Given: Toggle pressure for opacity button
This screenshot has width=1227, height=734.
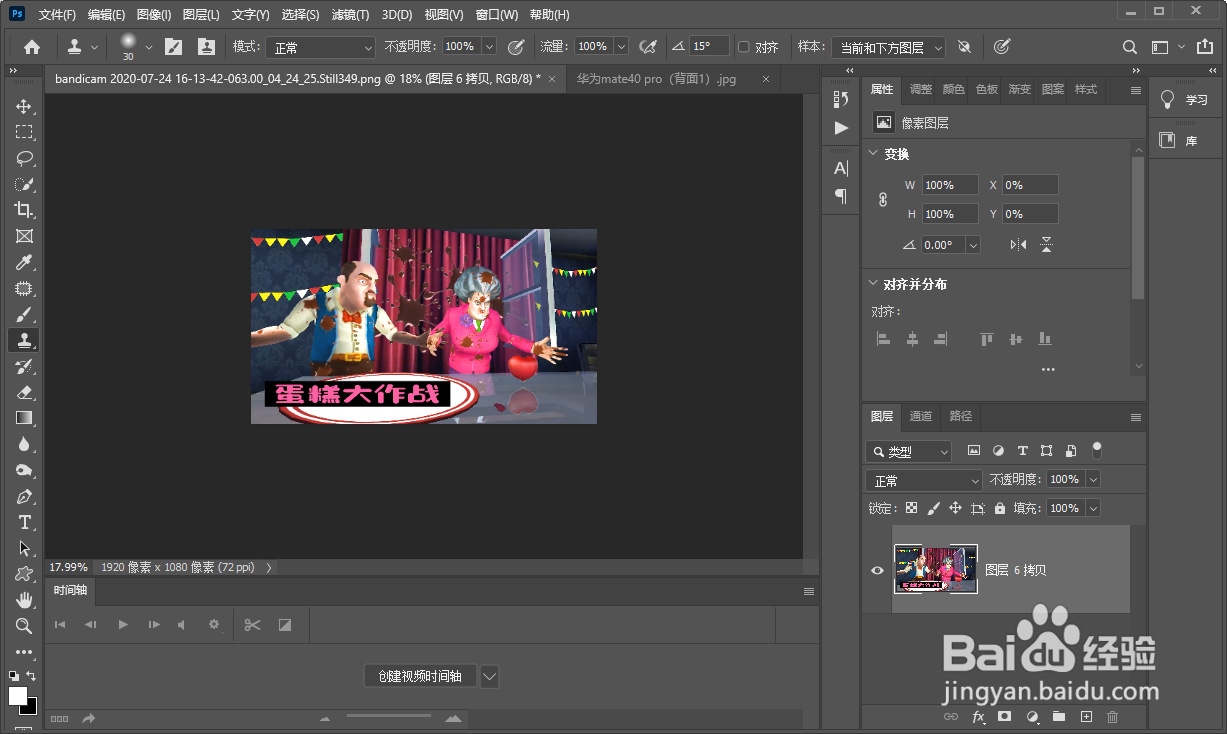Looking at the screenshot, I should pos(516,47).
